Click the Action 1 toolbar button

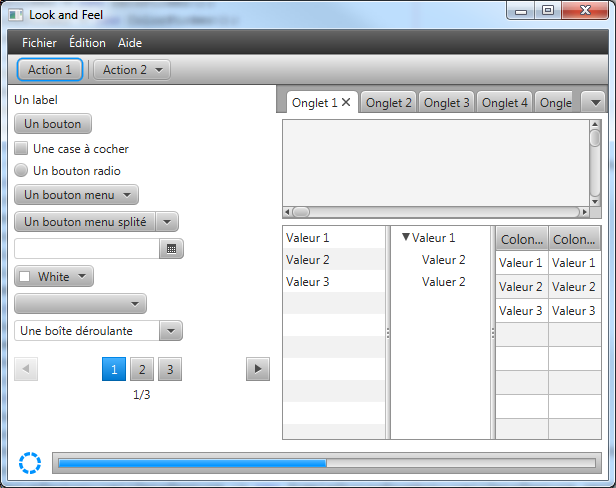[50, 70]
